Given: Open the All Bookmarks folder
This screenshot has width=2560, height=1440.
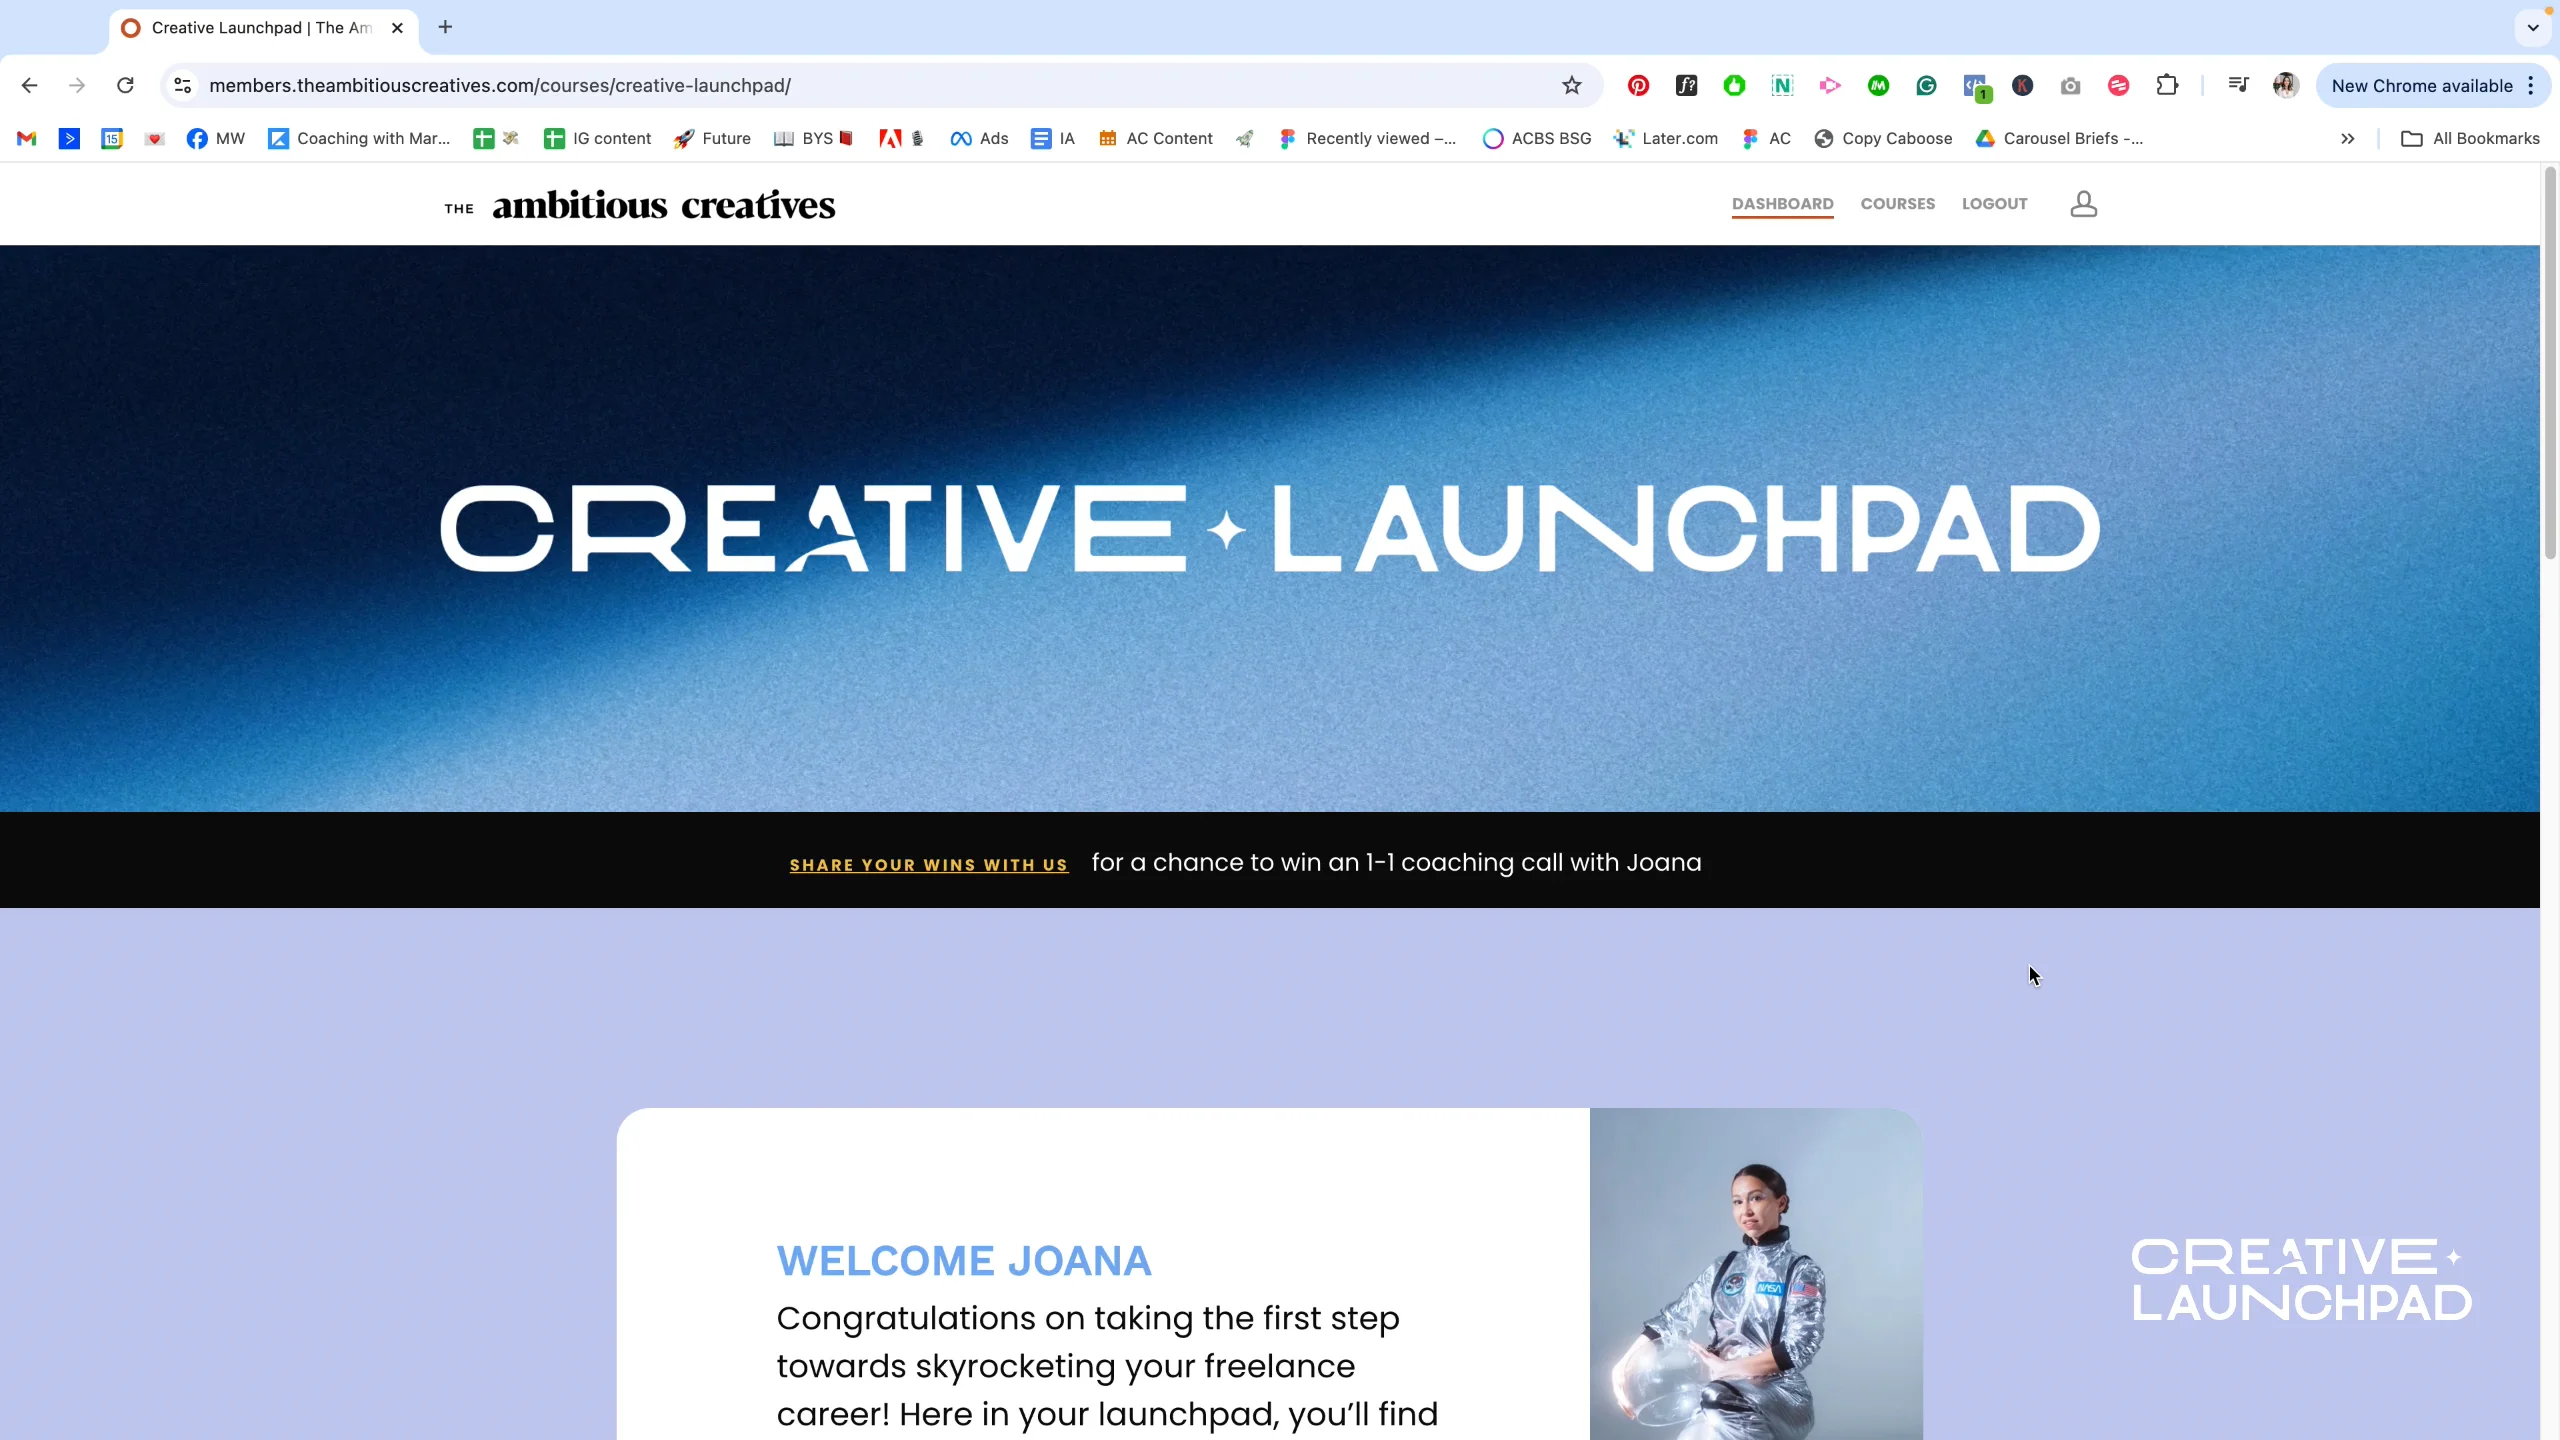Looking at the screenshot, I should click(2470, 139).
